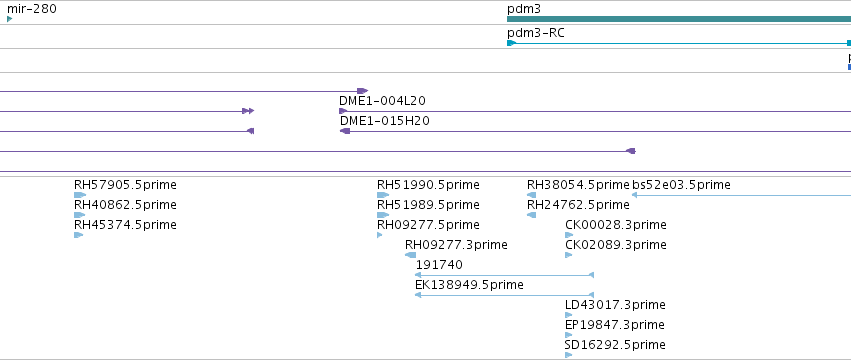The height and width of the screenshot is (360, 851).
Task: Select the RH51989.5prime feature label
Action: tap(428, 205)
